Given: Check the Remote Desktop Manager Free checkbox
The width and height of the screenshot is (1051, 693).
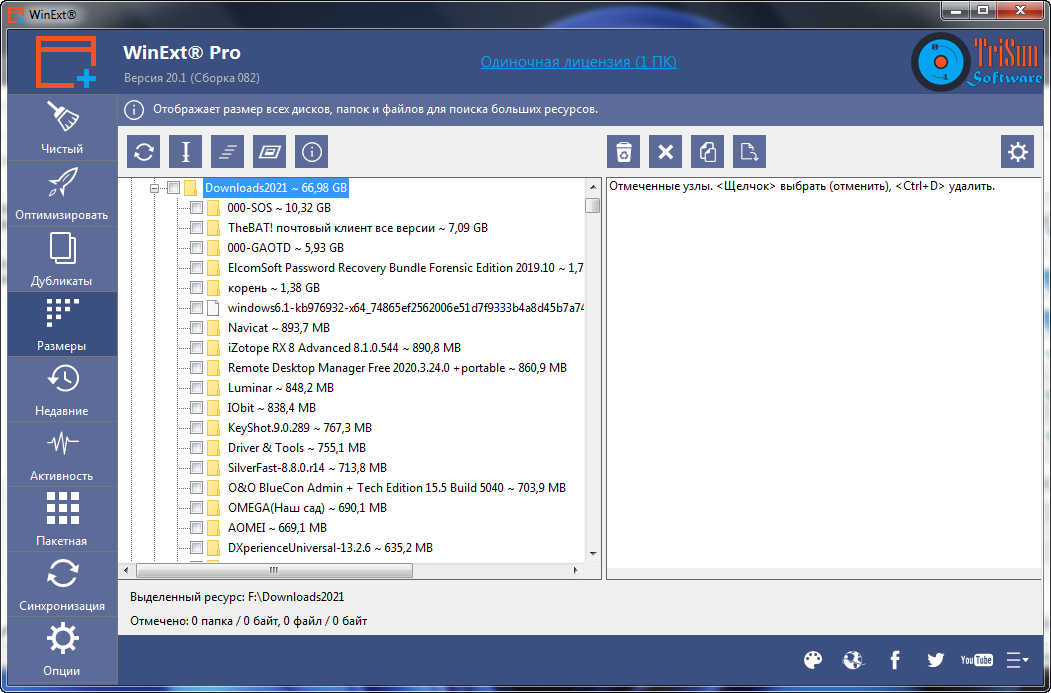Looking at the screenshot, I should click(196, 368).
